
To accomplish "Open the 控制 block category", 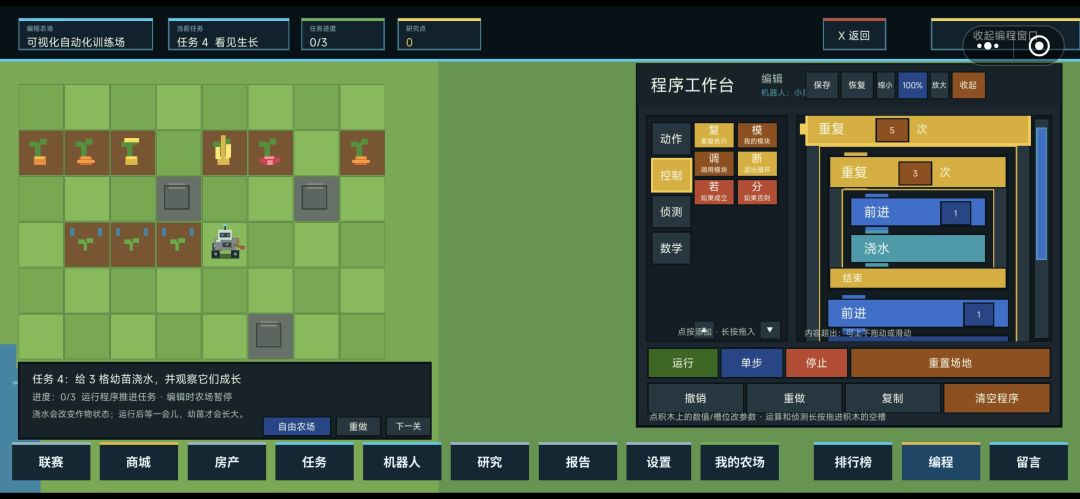I will pos(672,175).
